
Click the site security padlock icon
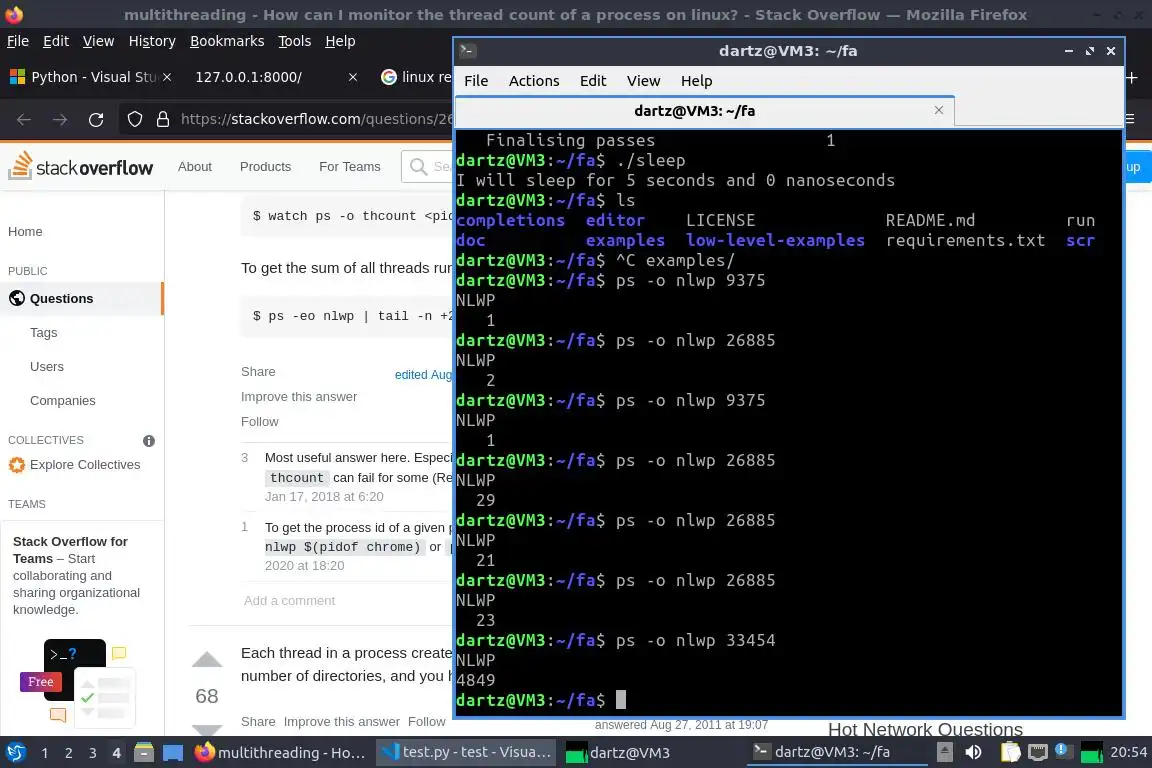[163, 119]
